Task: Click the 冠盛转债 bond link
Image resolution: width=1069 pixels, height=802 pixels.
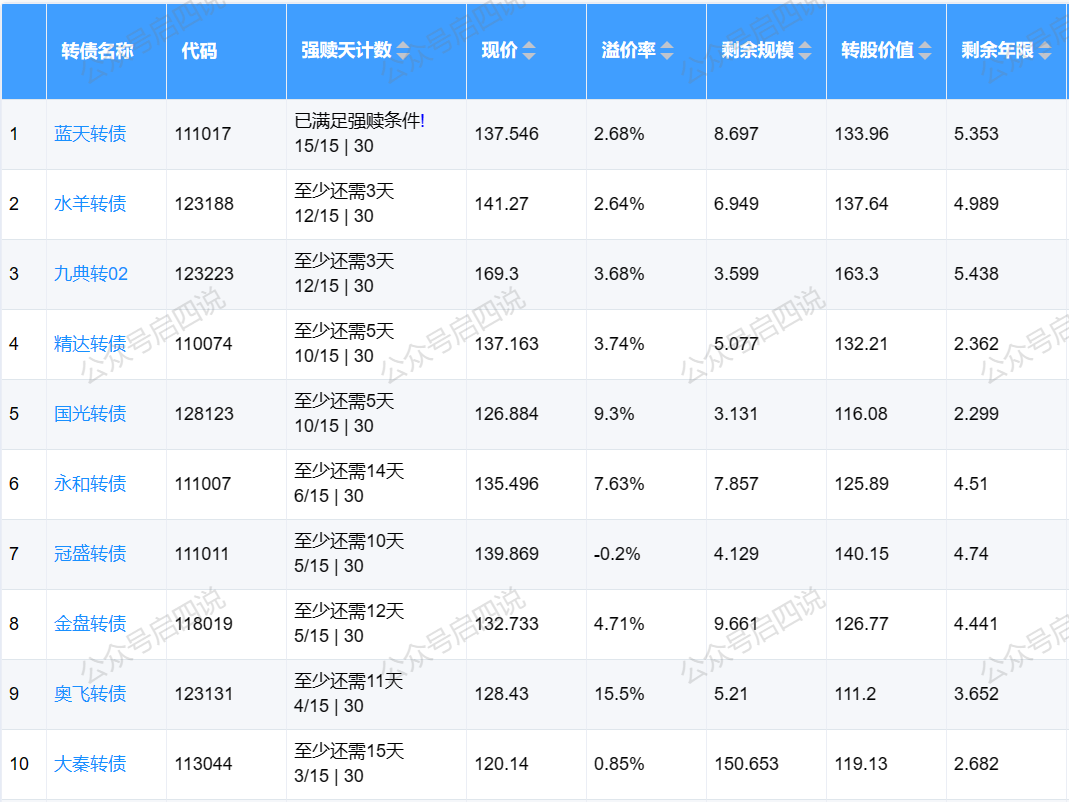Action: click(90, 554)
